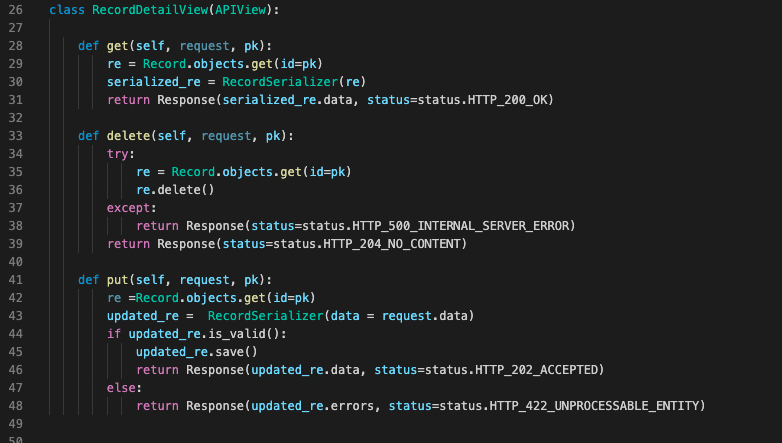Place cursor on the RecordDetailView class name

click(x=150, y=10)
